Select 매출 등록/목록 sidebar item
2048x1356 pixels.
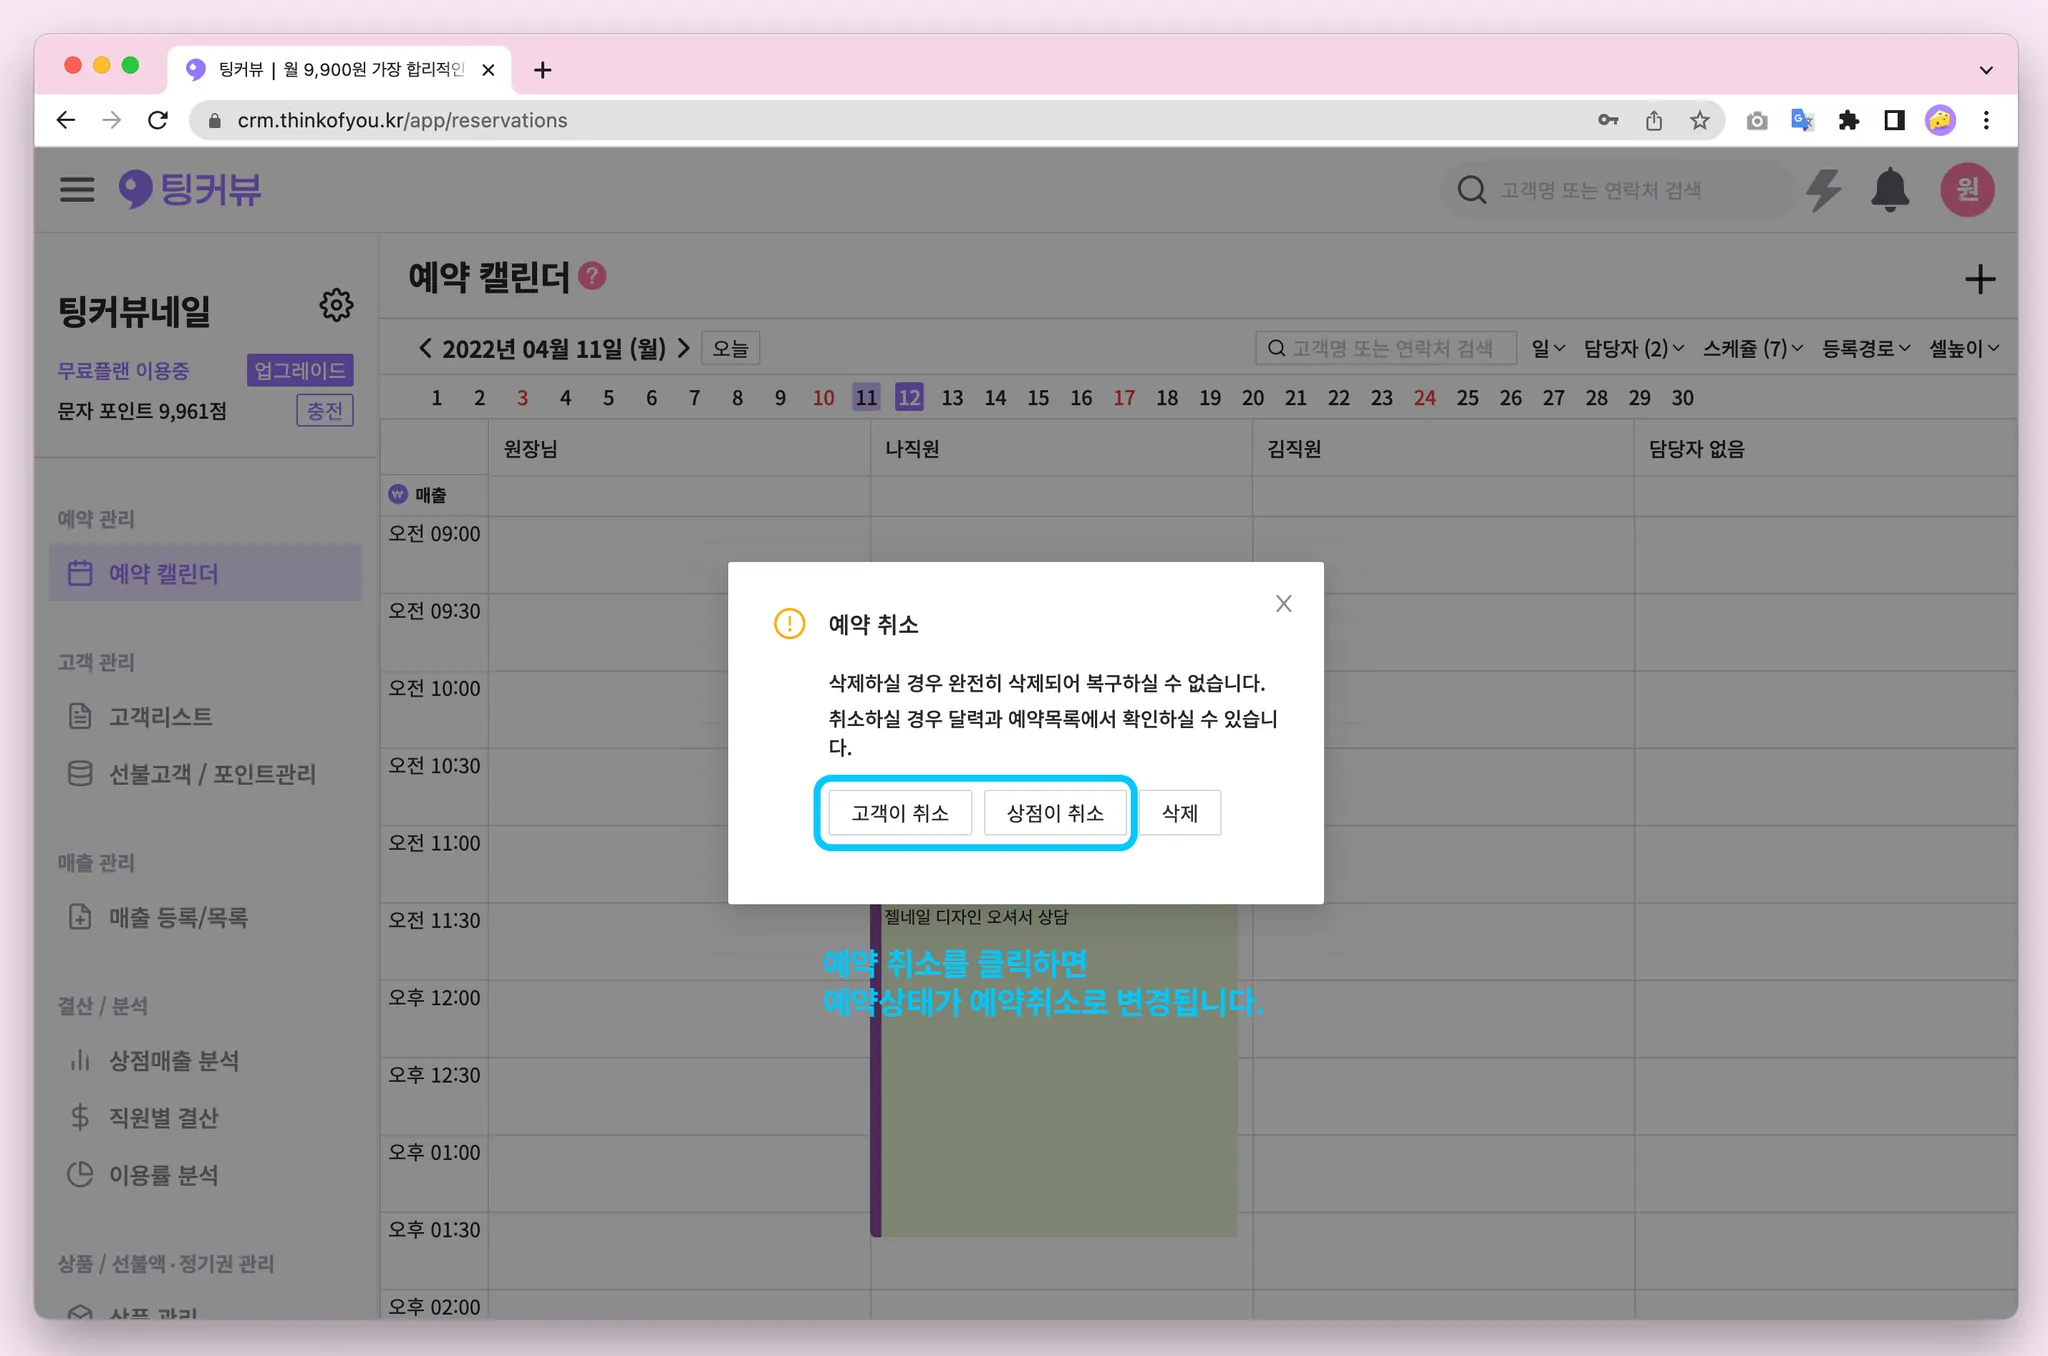[x=178, y=917]
